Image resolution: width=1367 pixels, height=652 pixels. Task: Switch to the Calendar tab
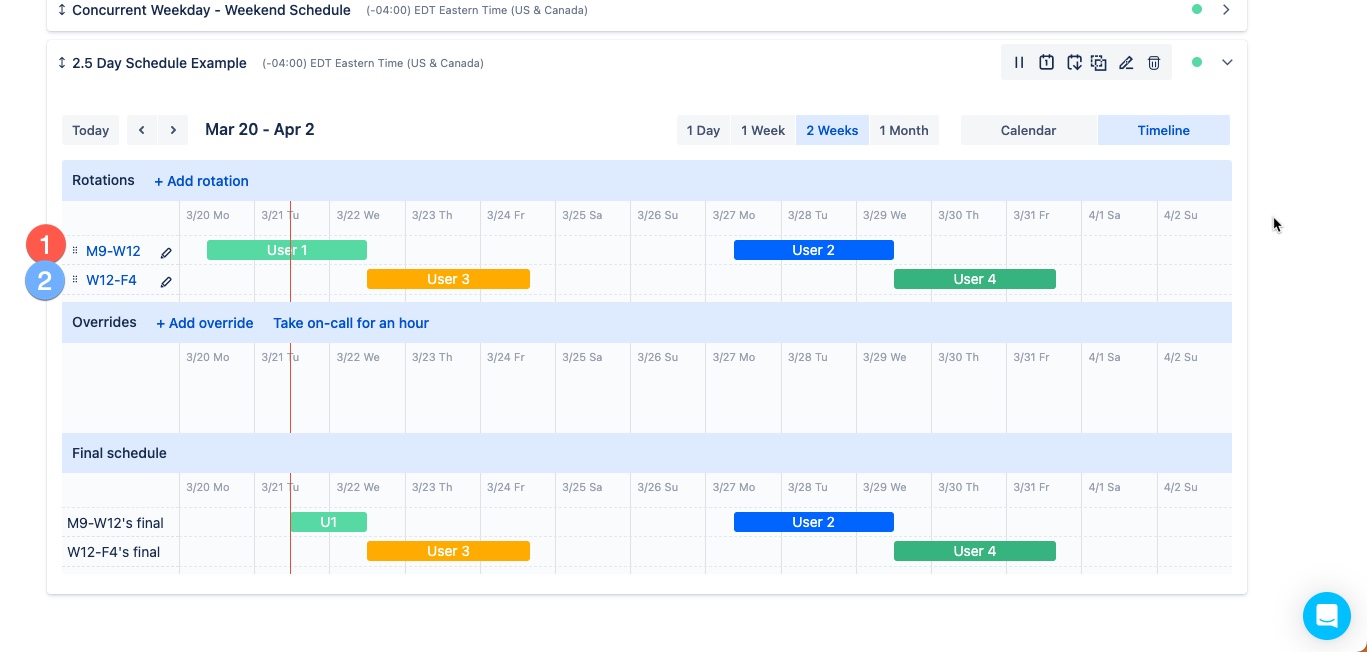(x=1028, y=130)
